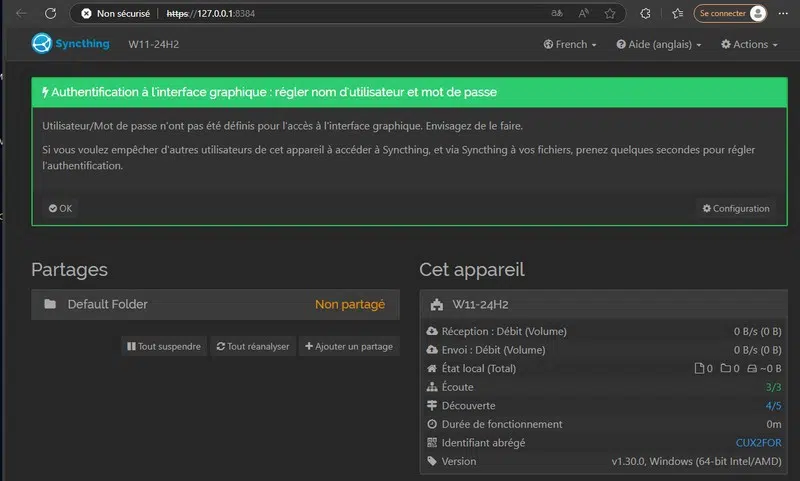Click the Découverte signpost icon
Screen dimensions: 800x481
click(432, 406)
